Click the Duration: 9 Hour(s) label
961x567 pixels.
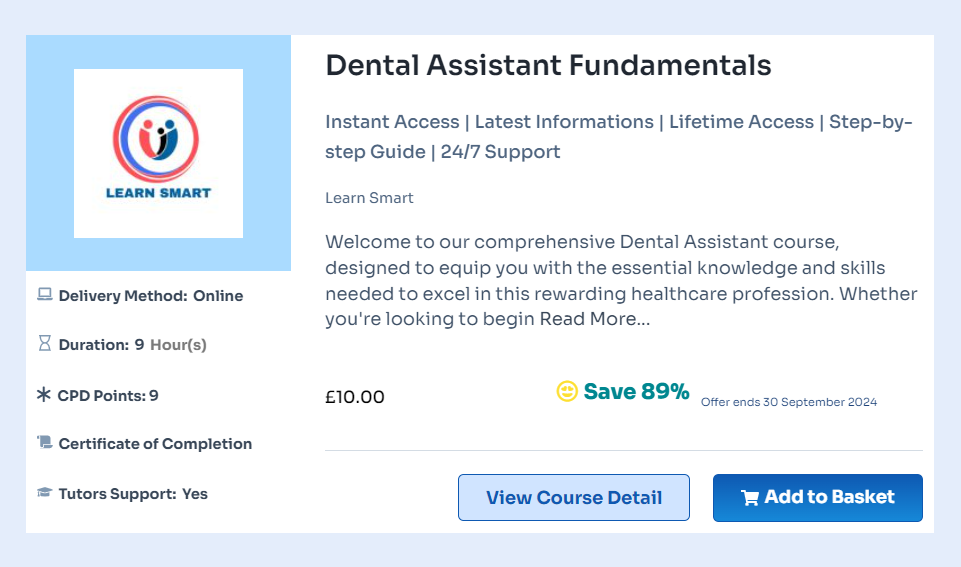(x=132, y=345)
